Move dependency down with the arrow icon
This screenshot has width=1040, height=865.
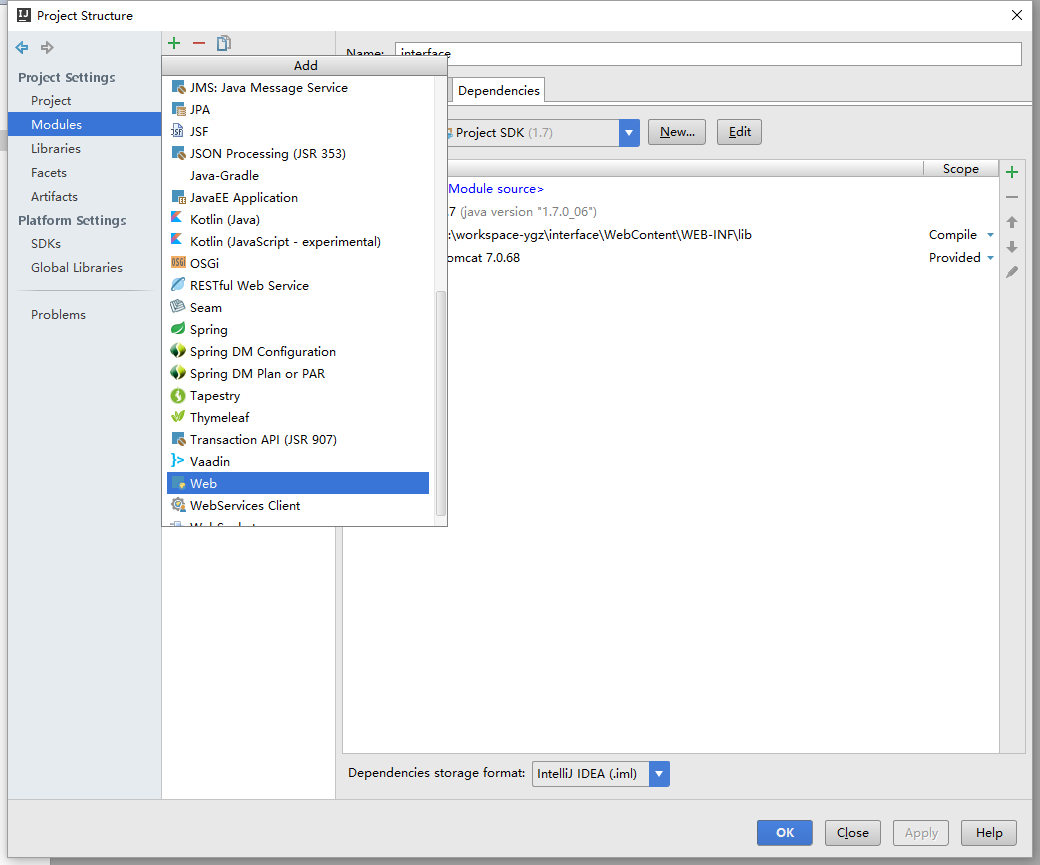coord(1011,247)
